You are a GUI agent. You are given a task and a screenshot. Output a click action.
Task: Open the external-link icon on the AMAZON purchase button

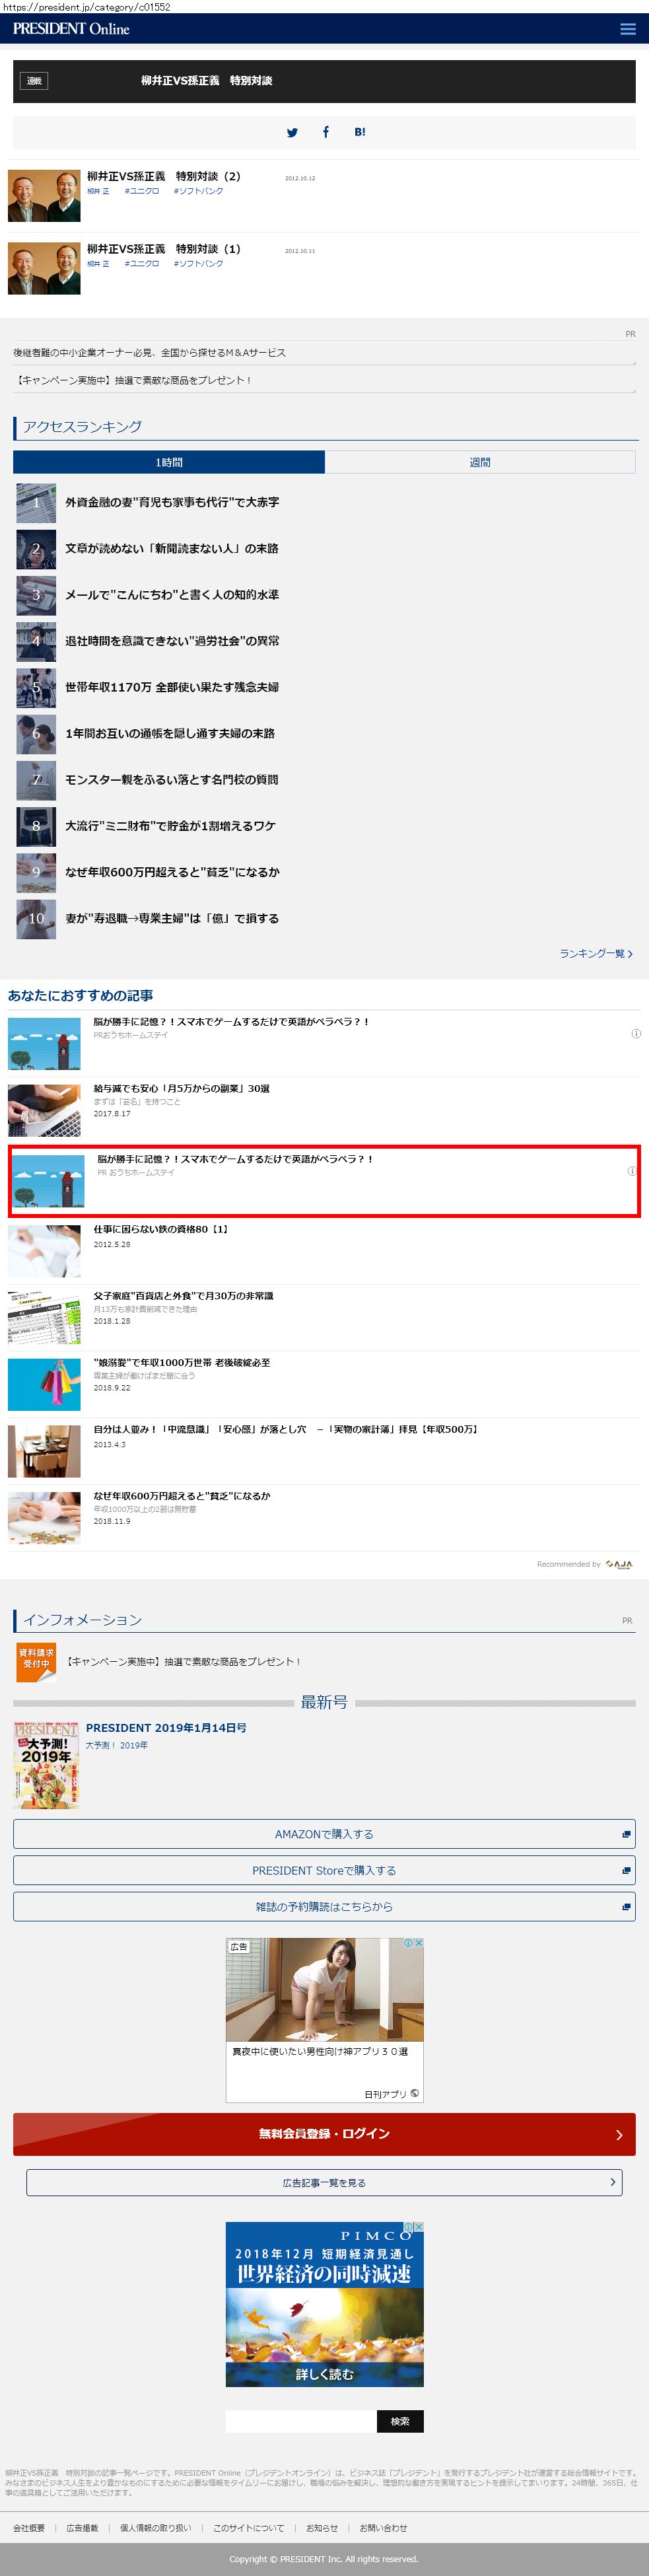[626, 1834]
